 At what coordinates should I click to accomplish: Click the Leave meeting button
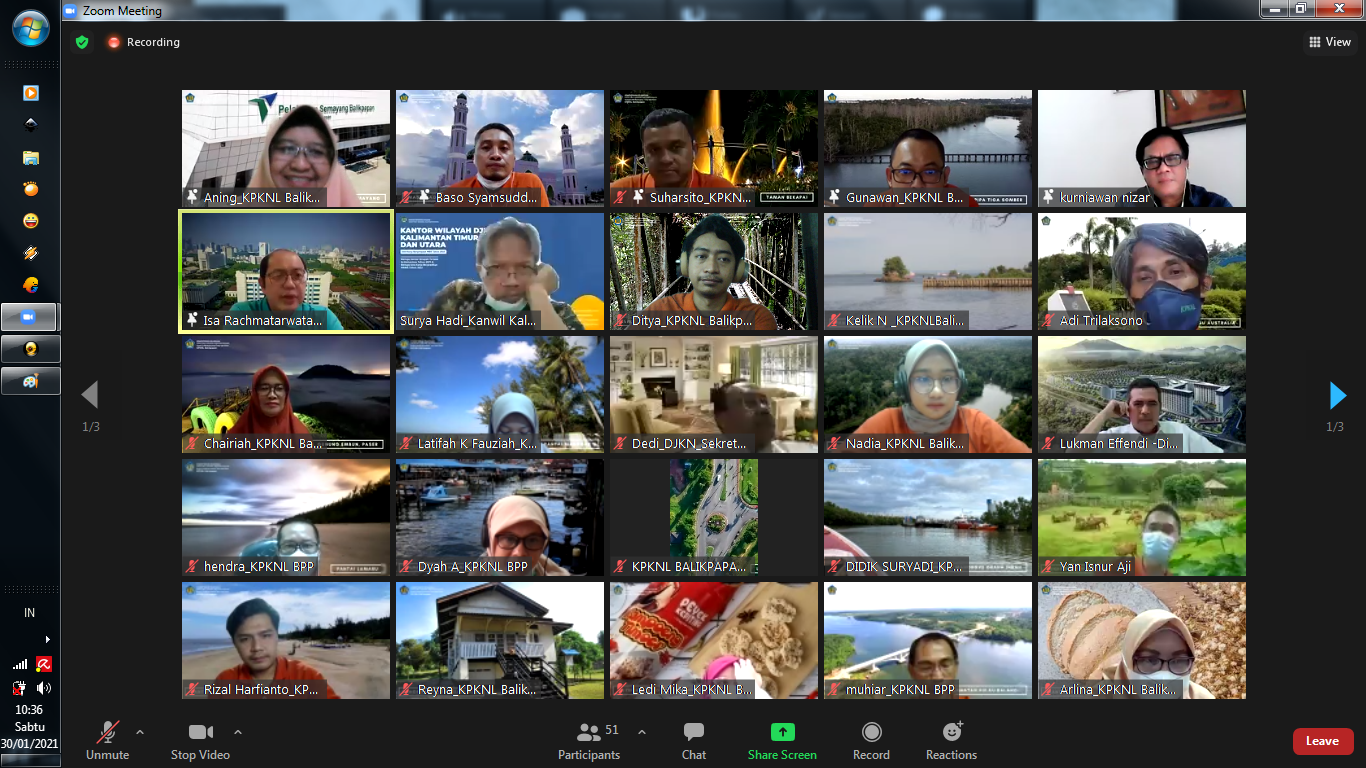(1322, 741)
